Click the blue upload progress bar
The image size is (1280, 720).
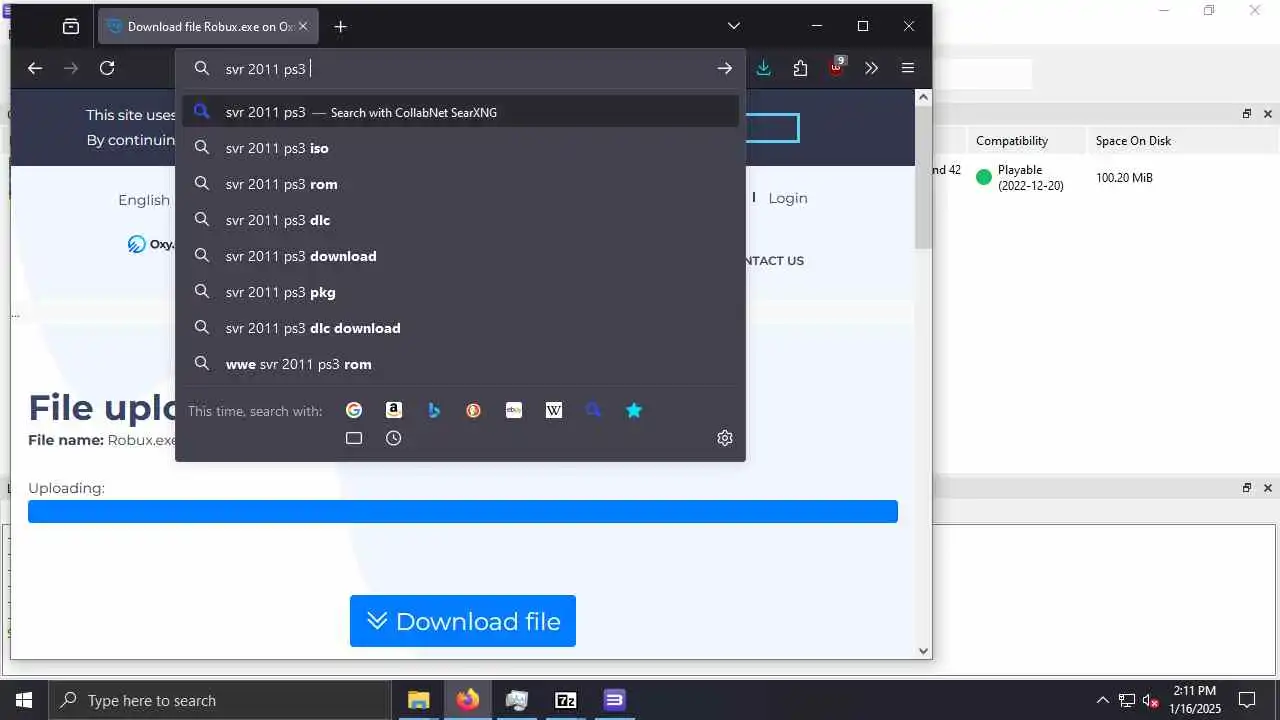point(463,511)
